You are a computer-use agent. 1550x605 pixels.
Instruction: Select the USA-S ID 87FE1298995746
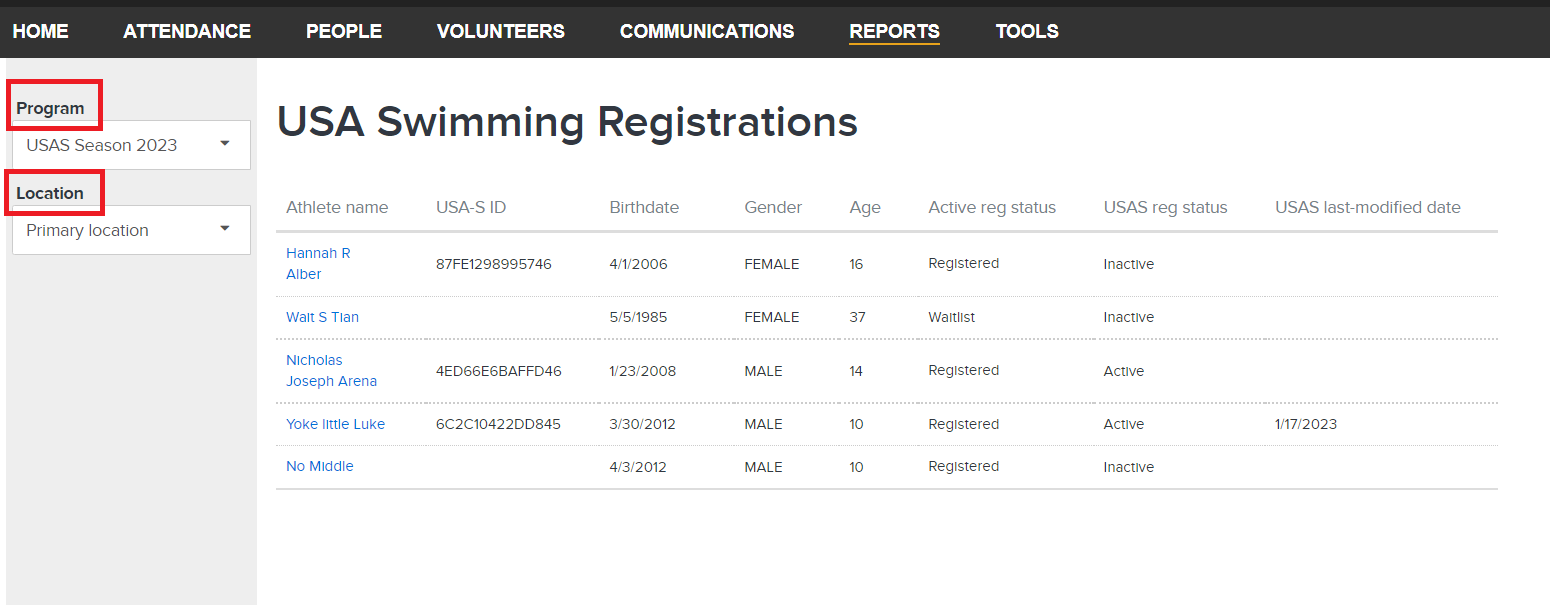(494, 264)
